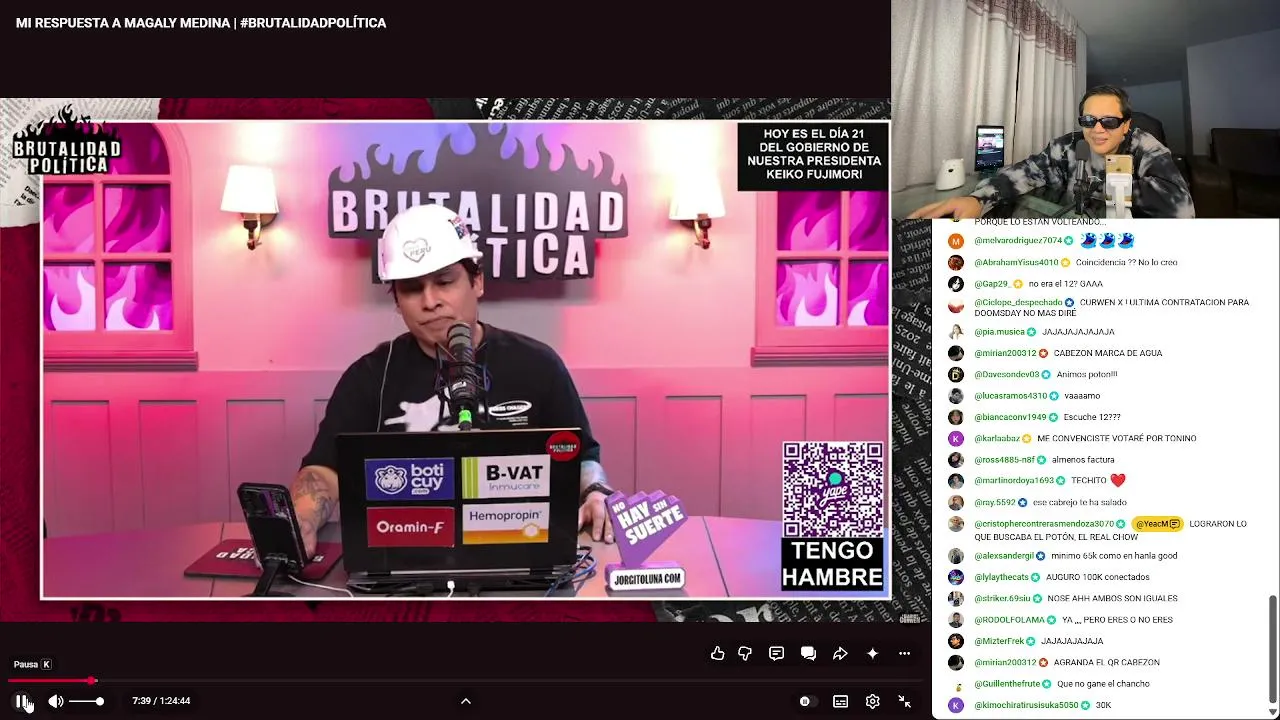Share the video with the arrow icon
Viewport: 1280px width, 720px height.
pyautogui.click(x=840, y=653)
